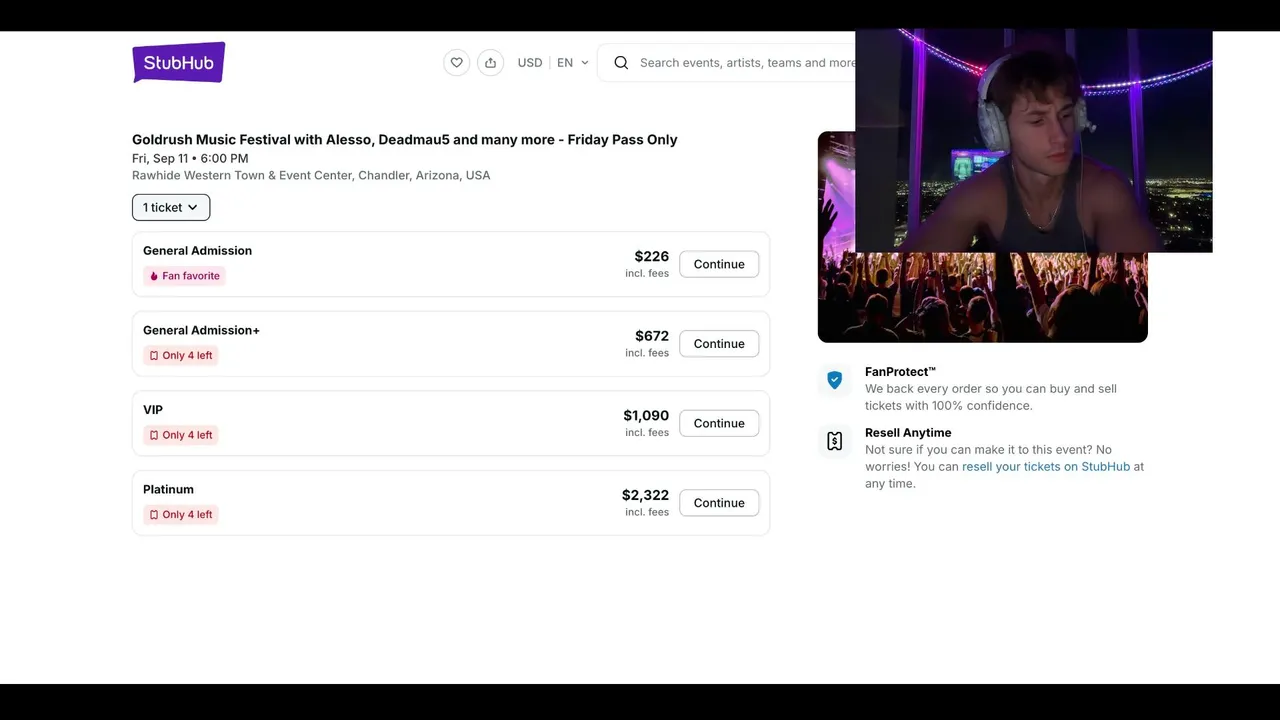Select the Resell Anytime ticket icon
The image size is (1280, 720).
[834, 441]
